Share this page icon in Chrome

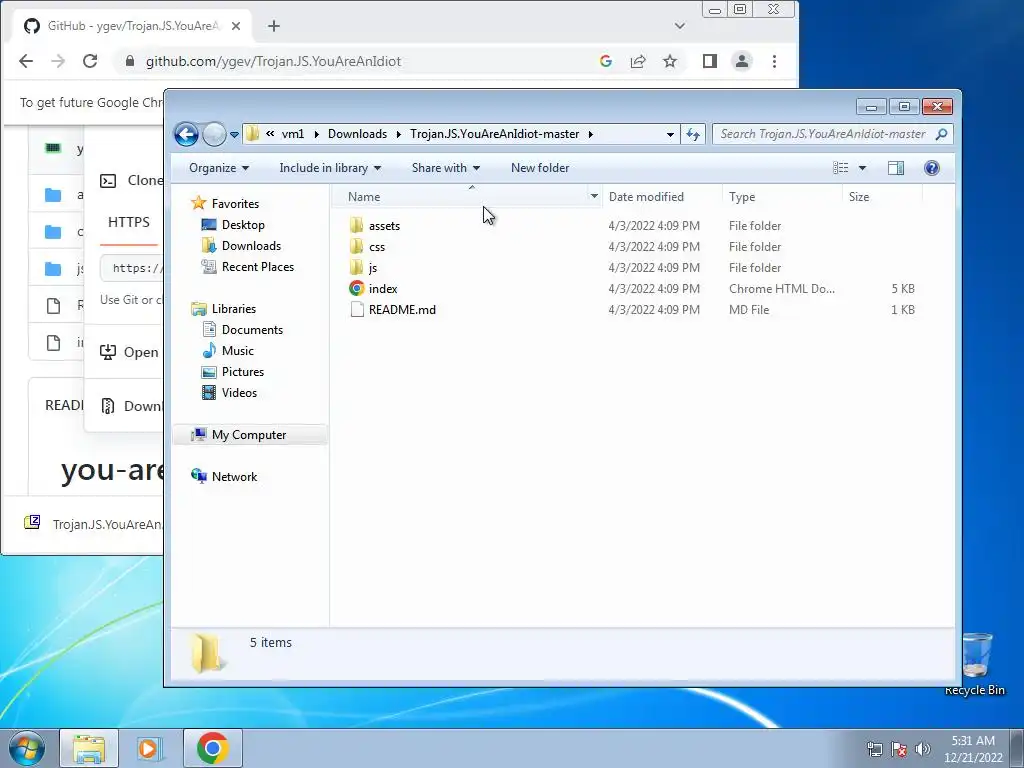pyautogui.click(x=638, y=61)
